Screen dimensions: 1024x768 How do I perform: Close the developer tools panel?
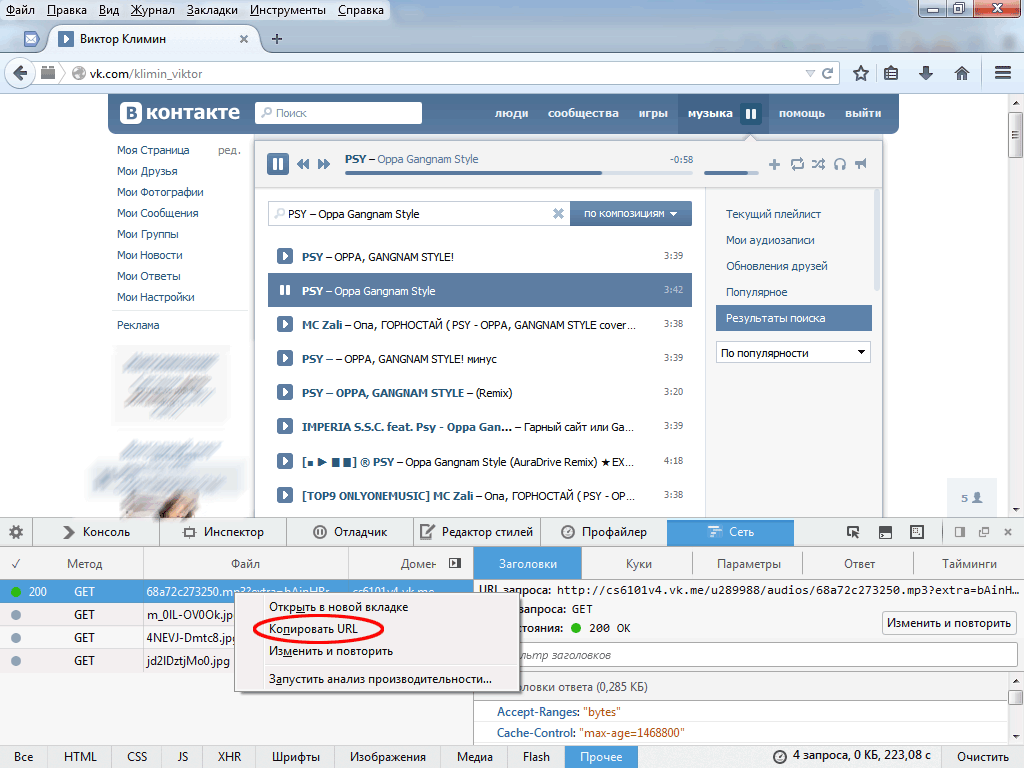tap(1008, 532)
